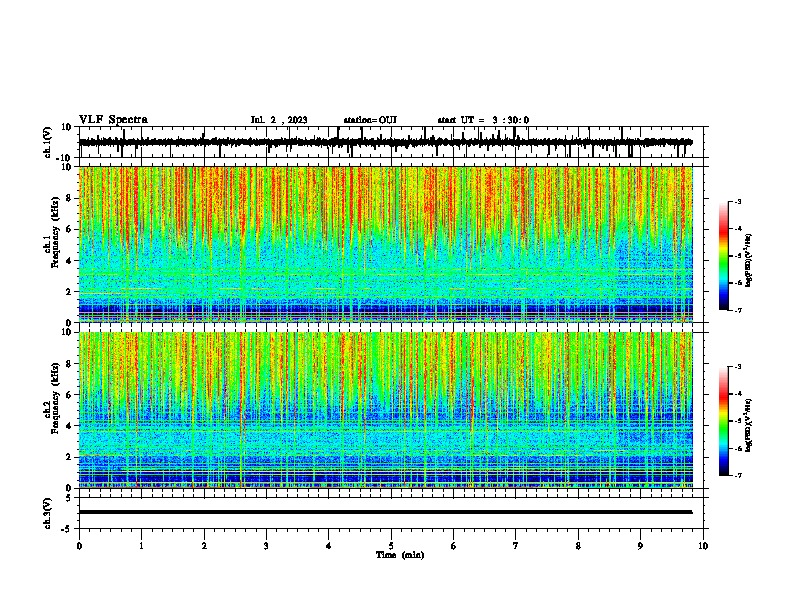Image resolution: width=792 pixels, height=612 pixels.
Task: Click the "4" tick on ch.1 frequency axis
Action: pyautogui.click(x=69, y=261)
